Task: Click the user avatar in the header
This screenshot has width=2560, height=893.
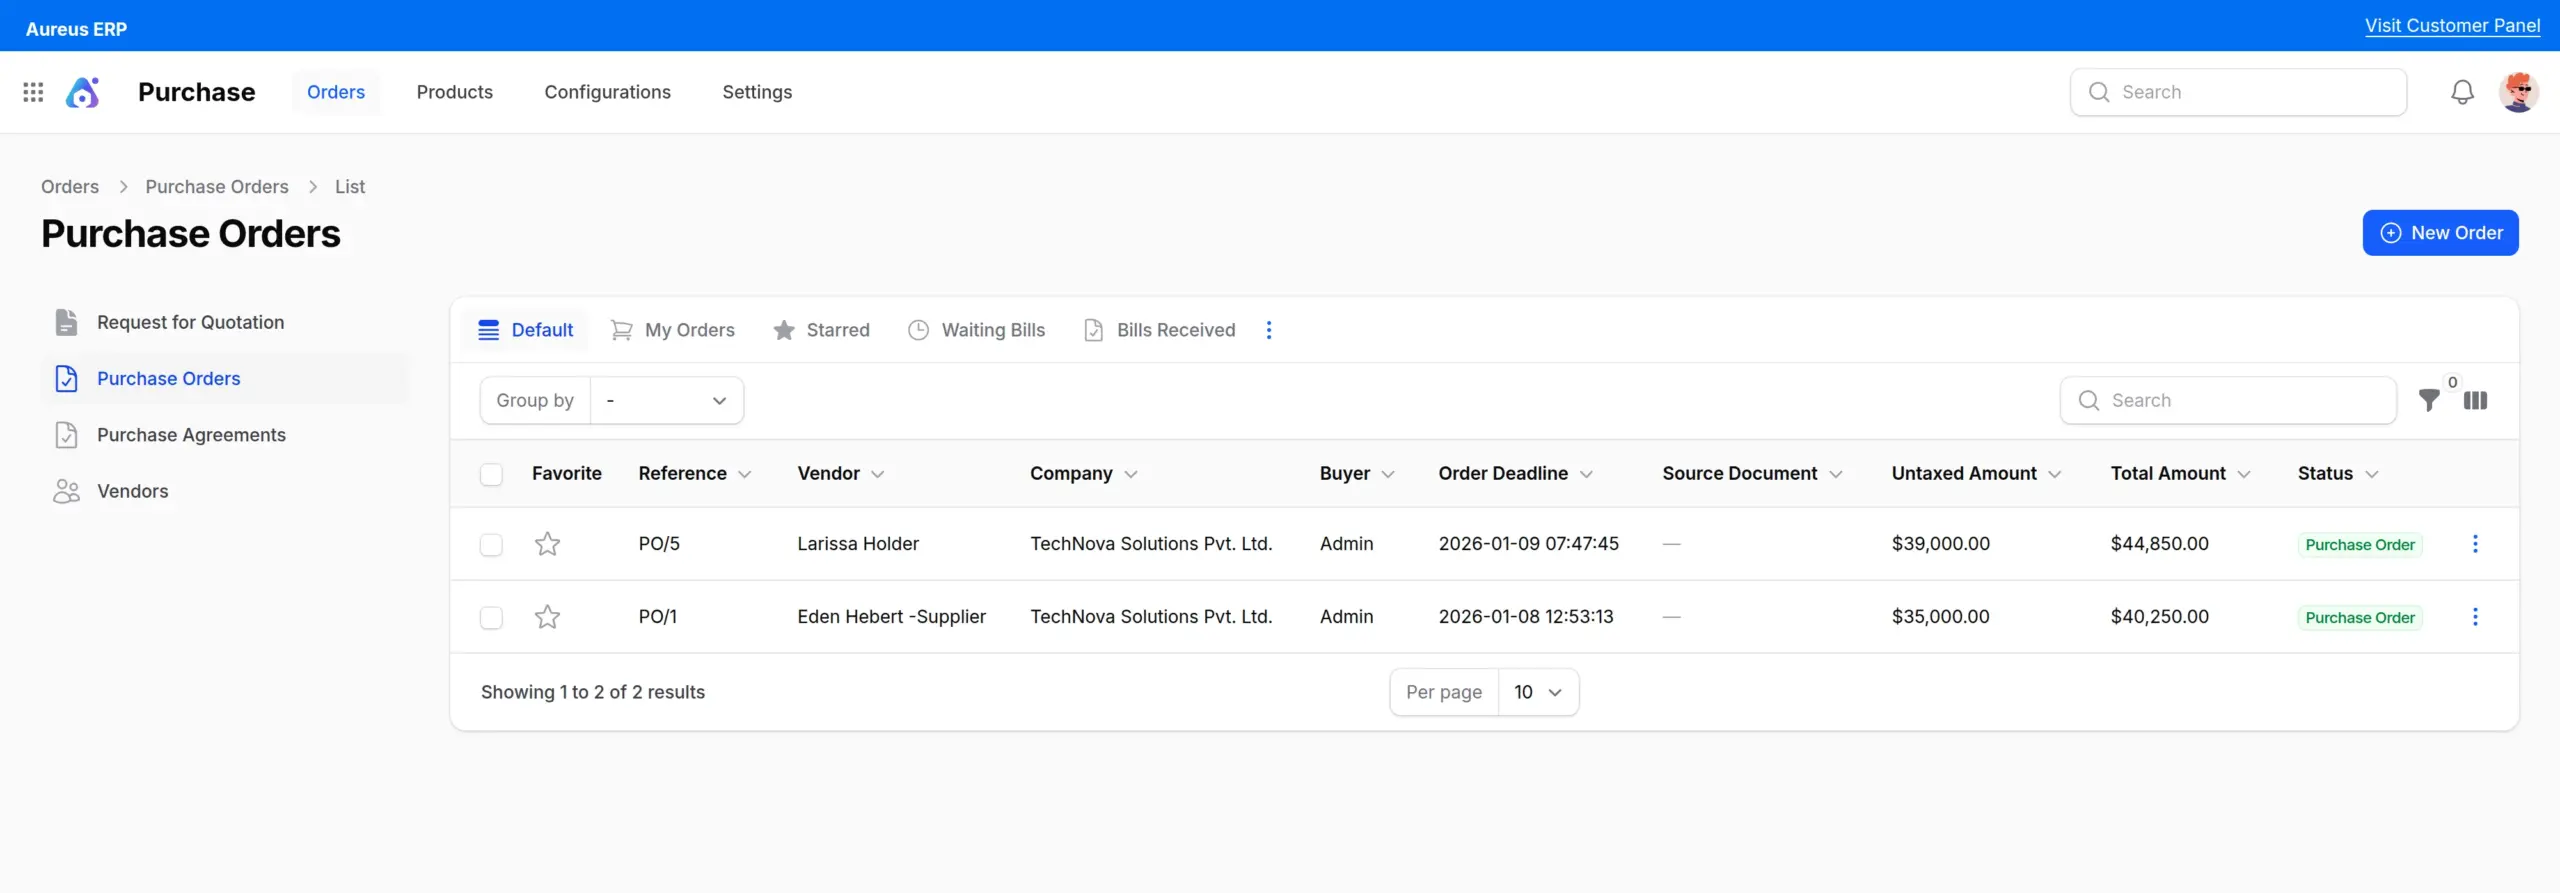Action: pyautogui.click(x=2518, y=92)
